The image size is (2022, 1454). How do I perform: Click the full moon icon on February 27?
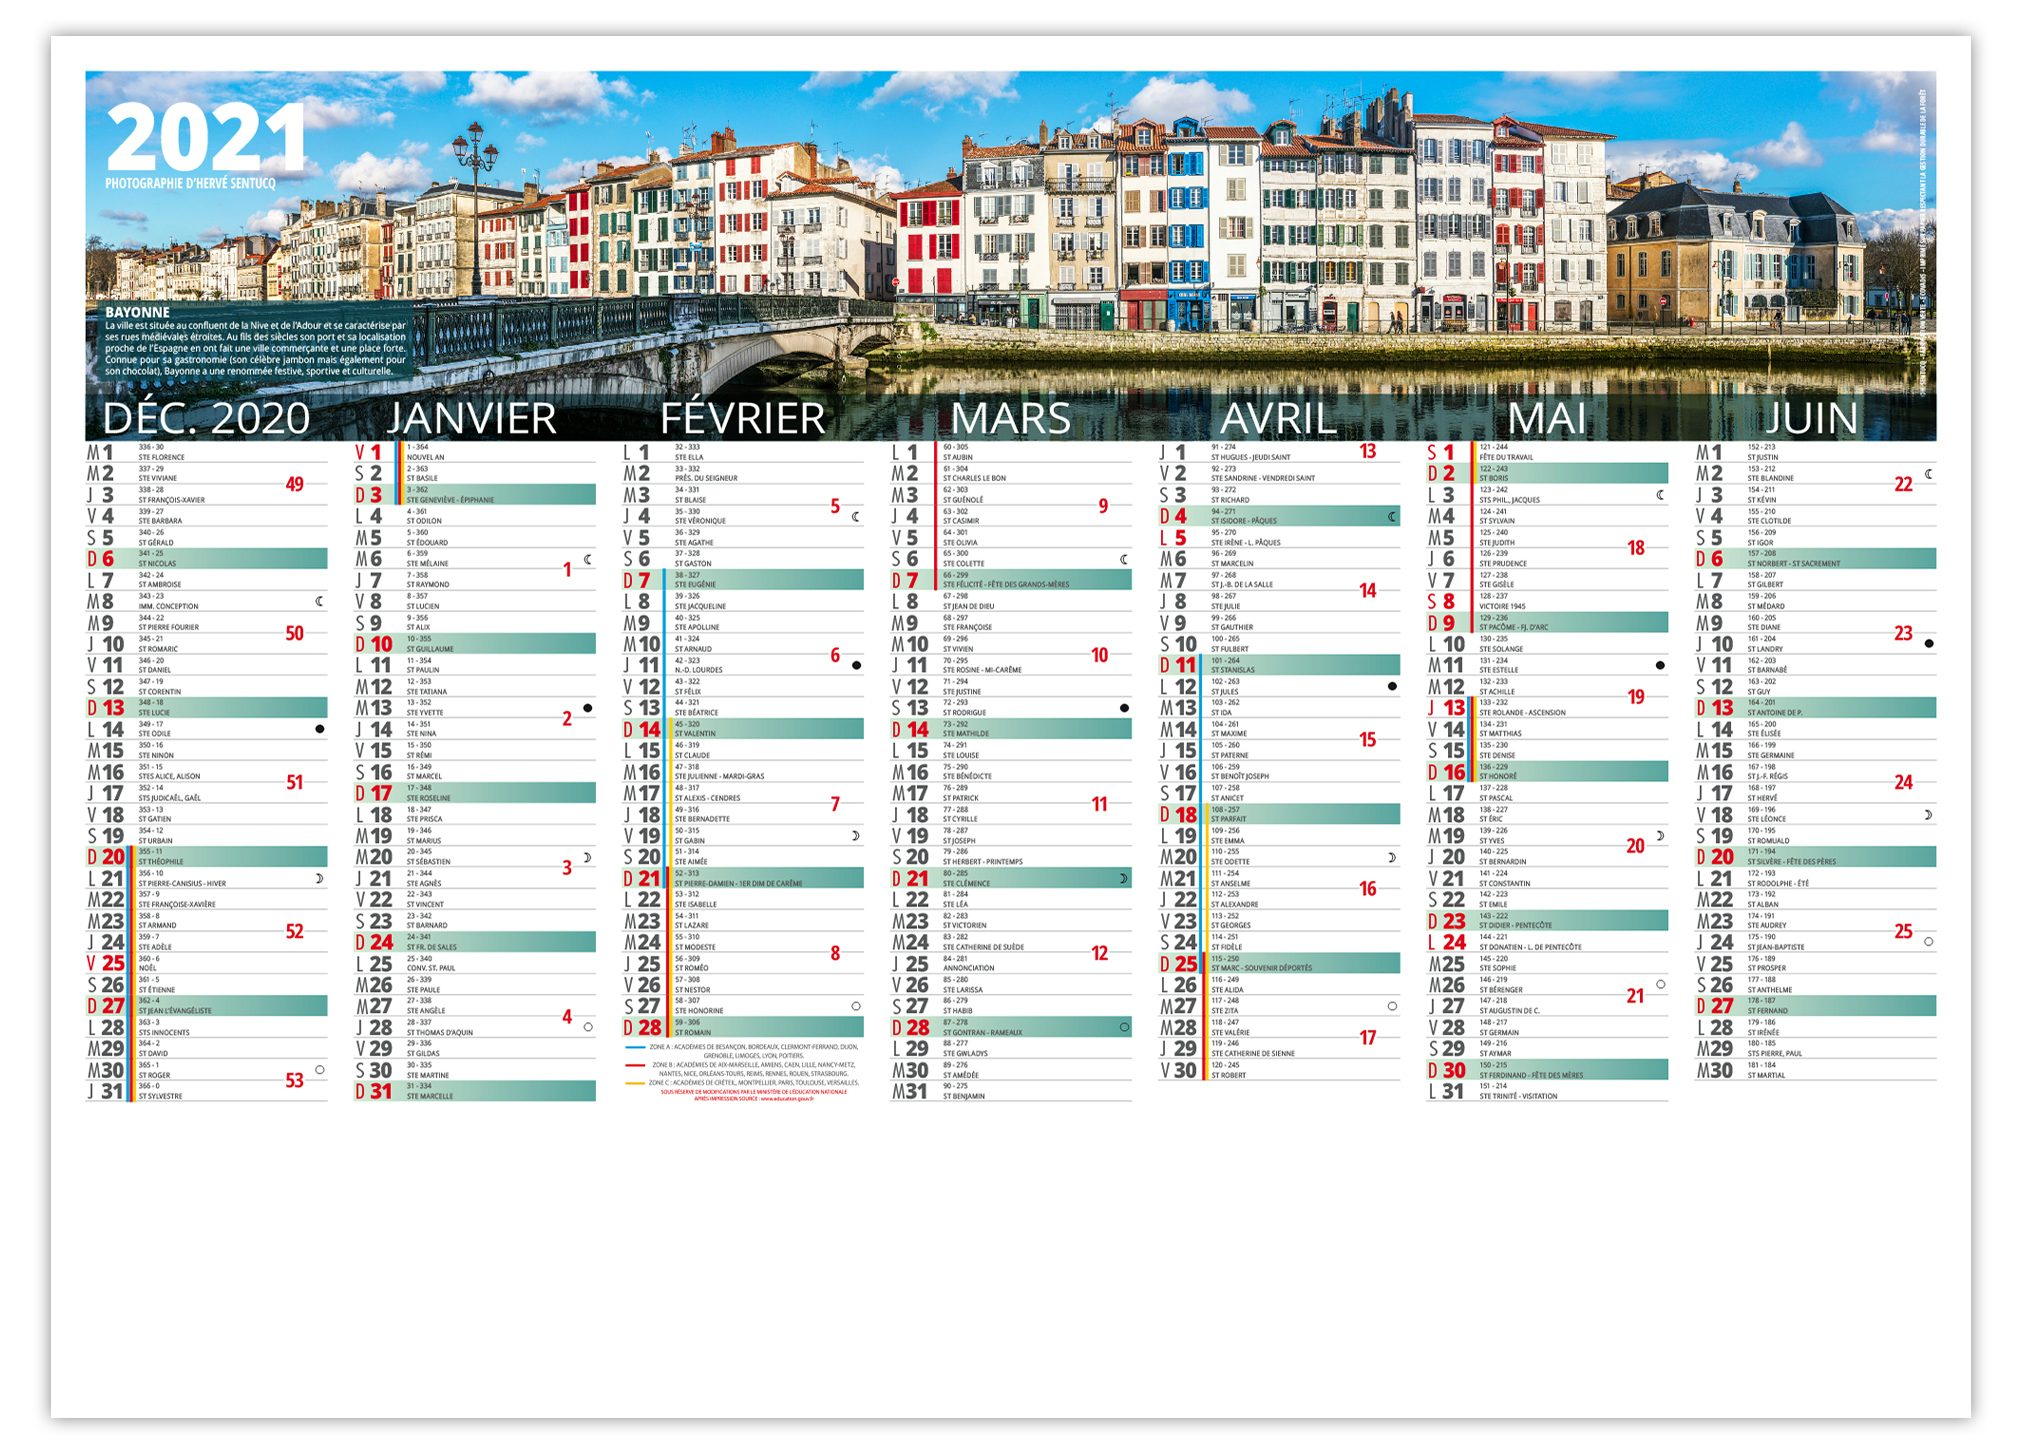click(x=856, y=1006)
